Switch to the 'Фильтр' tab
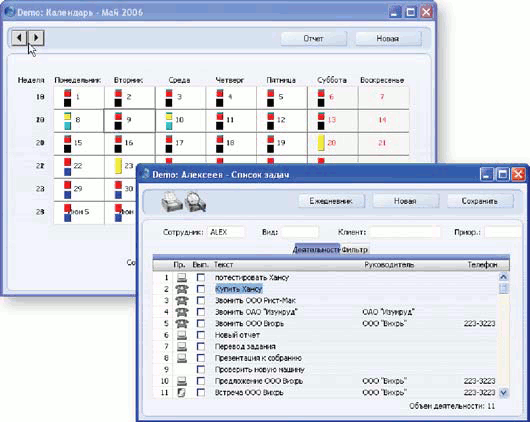The image size is (530, 422). pyautogui.click(x=355, y=250)
